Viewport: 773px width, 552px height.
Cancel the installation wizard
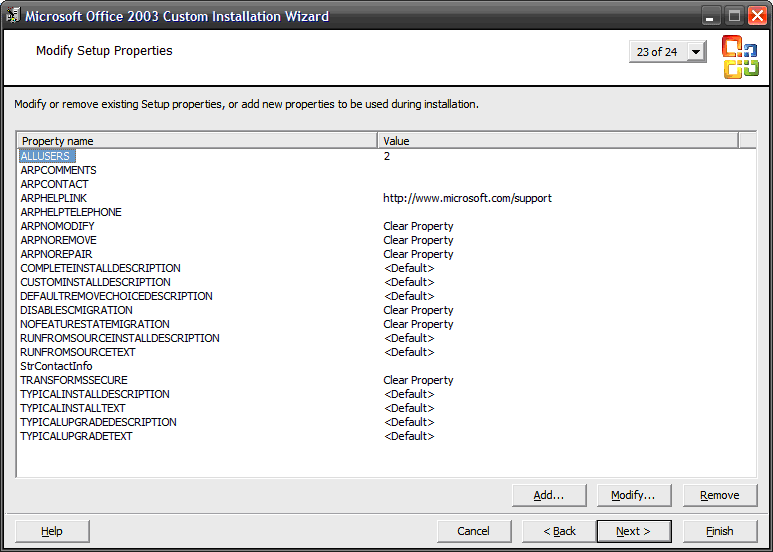[473, 531]
